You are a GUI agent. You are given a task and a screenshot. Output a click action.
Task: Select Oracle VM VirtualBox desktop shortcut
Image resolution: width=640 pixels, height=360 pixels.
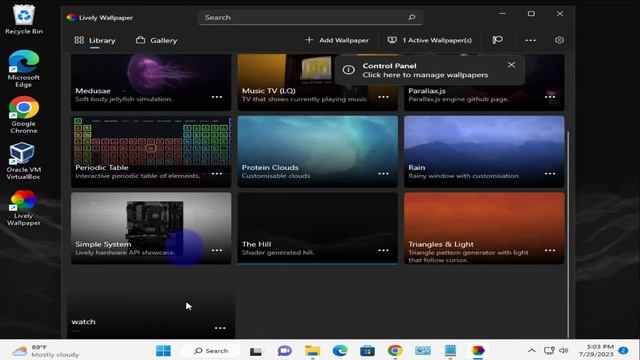(x=23, y=161)
